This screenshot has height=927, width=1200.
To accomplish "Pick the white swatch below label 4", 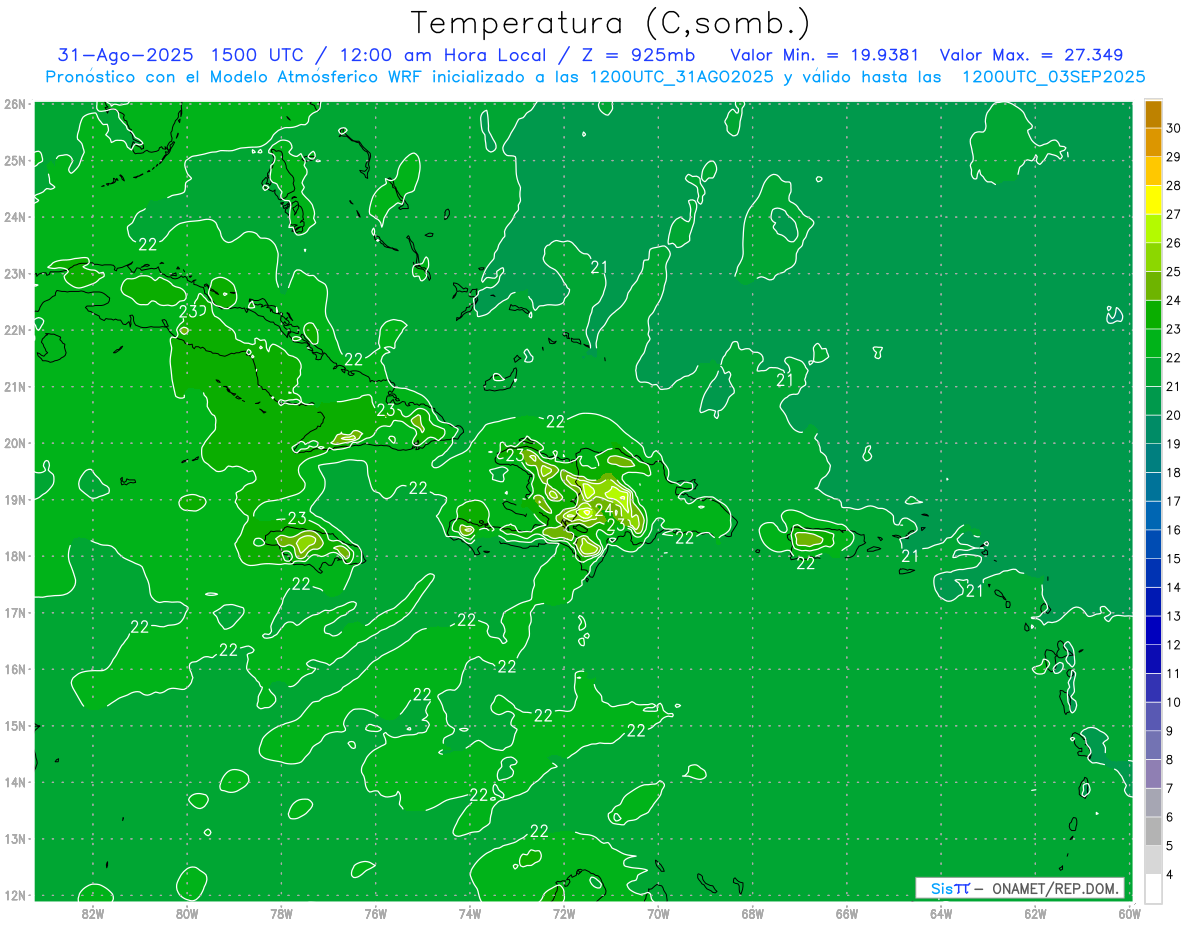I will coord(1153,888).
